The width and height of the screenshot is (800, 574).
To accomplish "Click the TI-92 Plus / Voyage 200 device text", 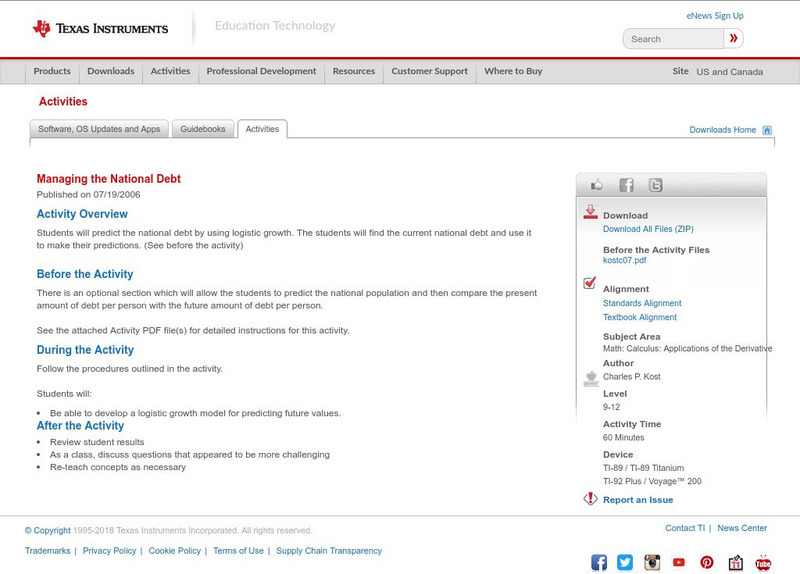I will [x=652, y=481].
